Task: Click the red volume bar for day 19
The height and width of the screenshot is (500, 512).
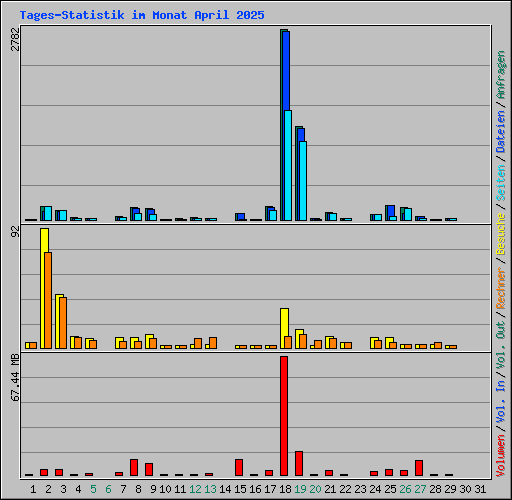Action: [299, 463]
